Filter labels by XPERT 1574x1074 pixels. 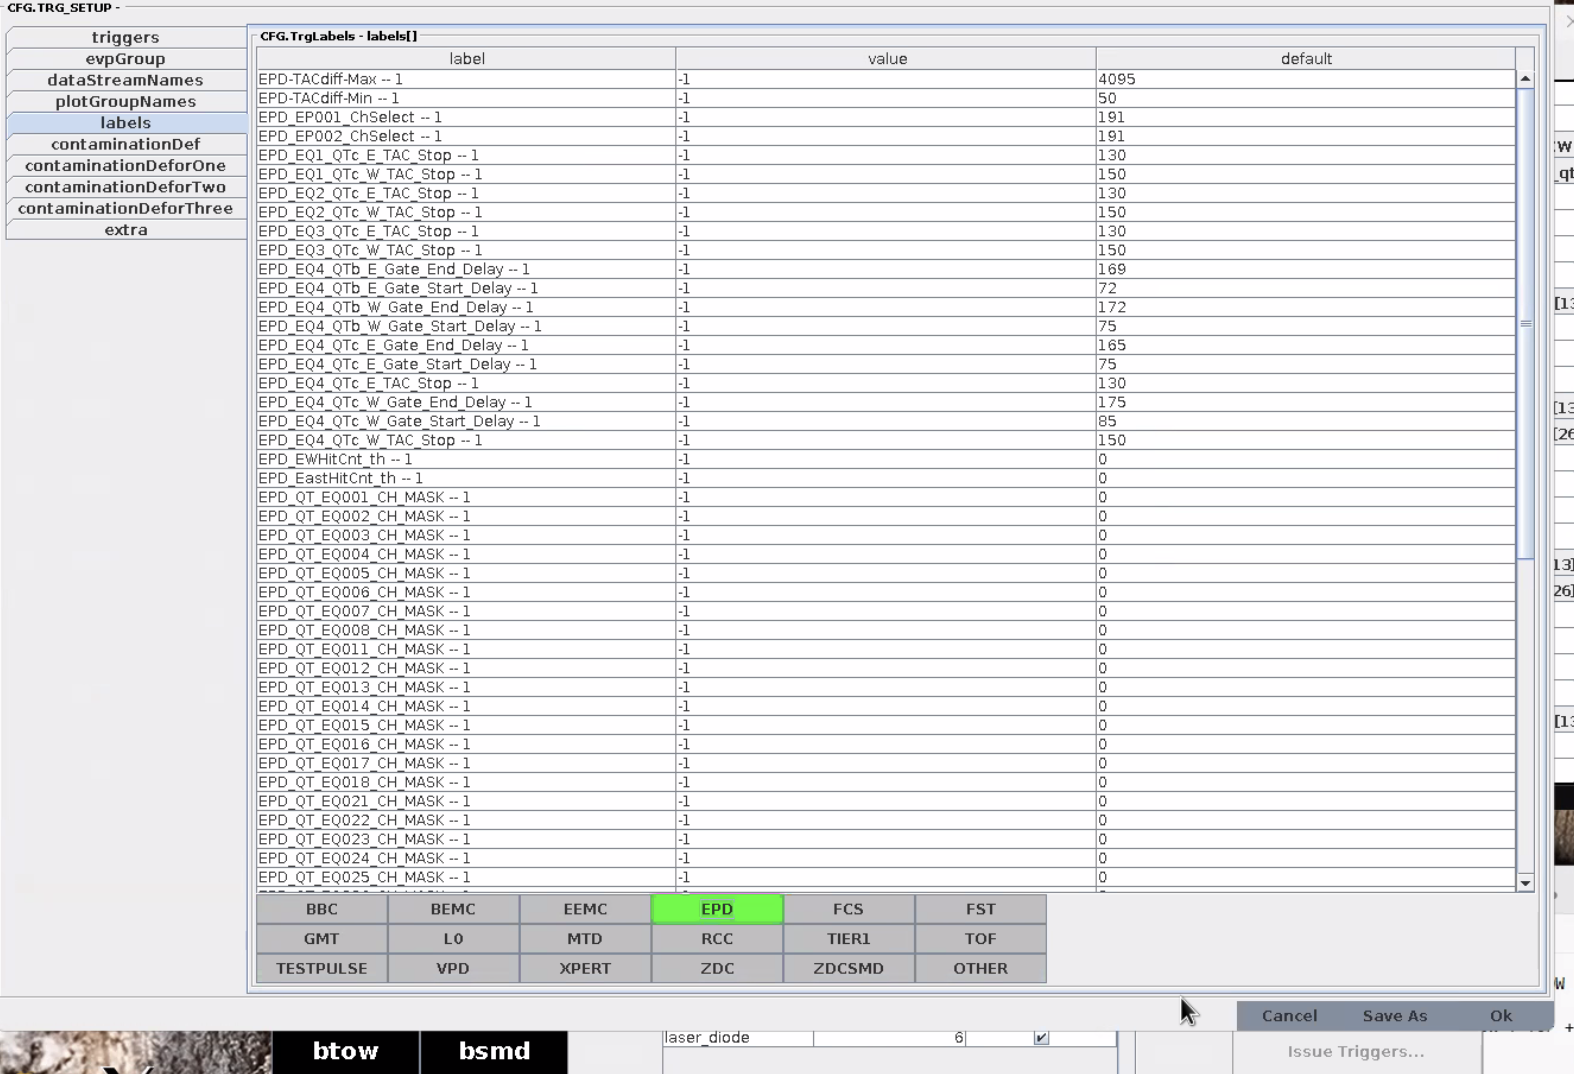pos(585,968)
